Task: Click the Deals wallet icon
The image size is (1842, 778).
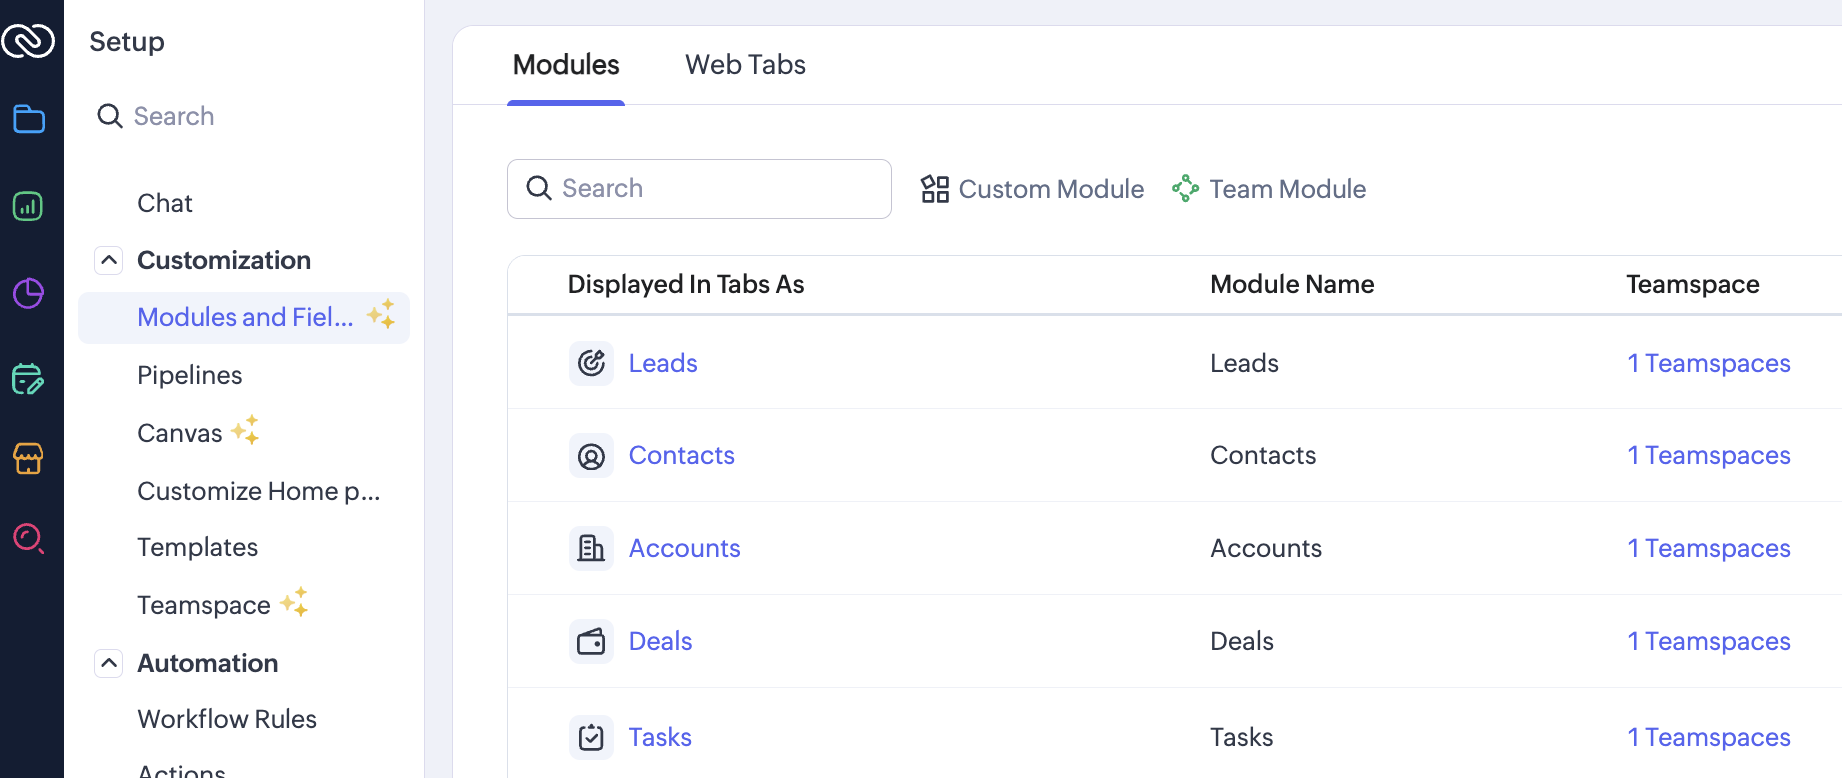Action: [x=591, y=641]
